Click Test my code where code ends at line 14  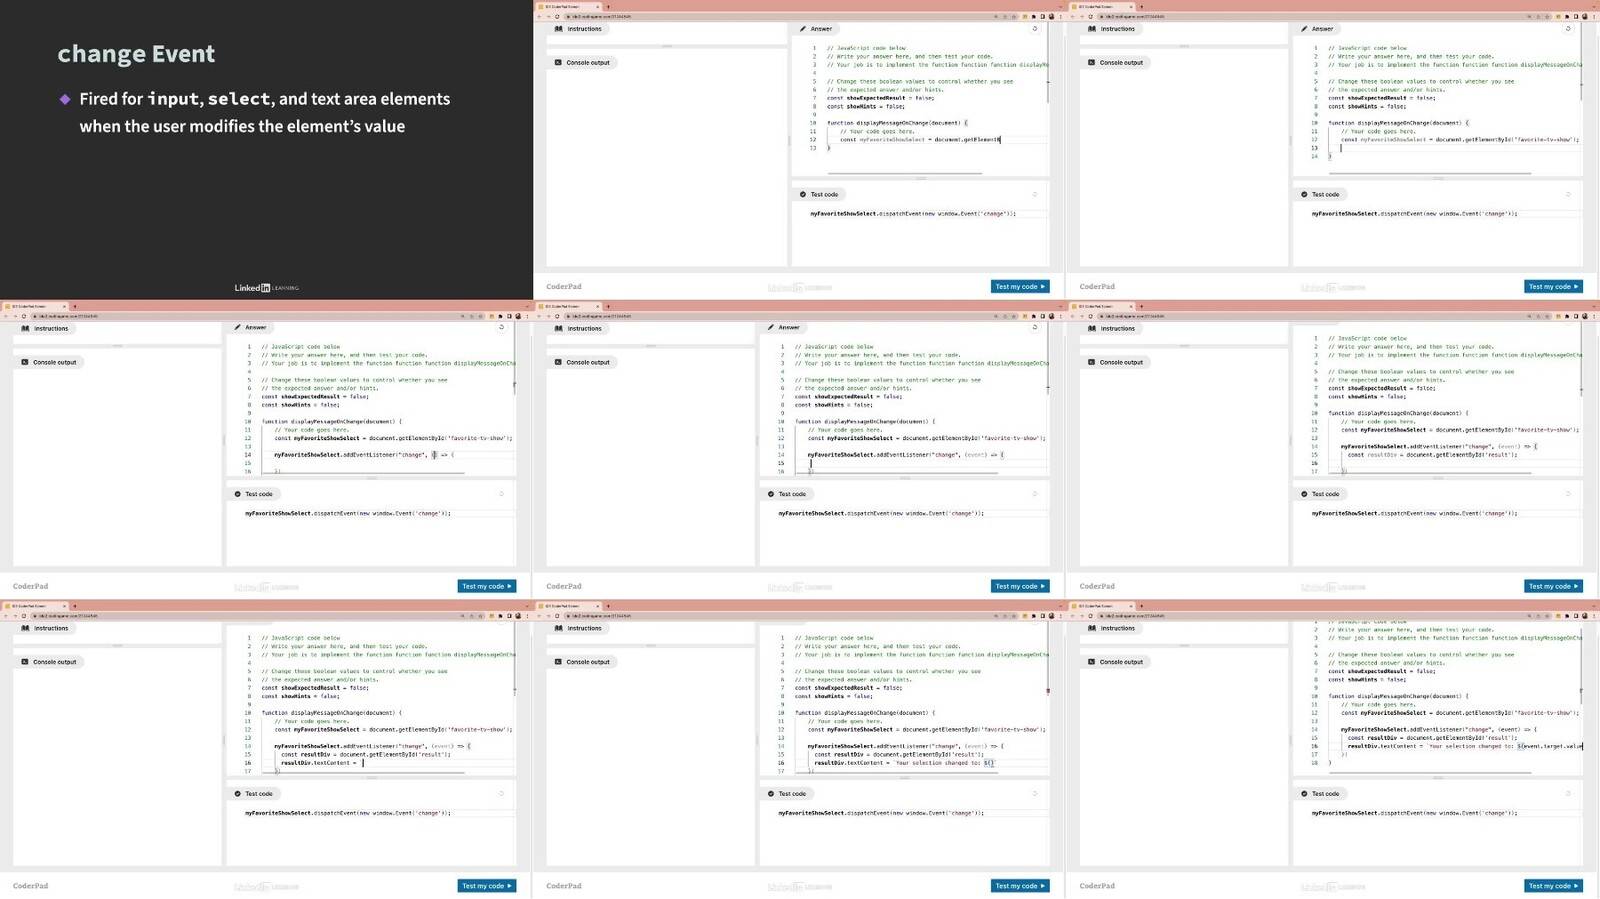(x=1553, y=286)
